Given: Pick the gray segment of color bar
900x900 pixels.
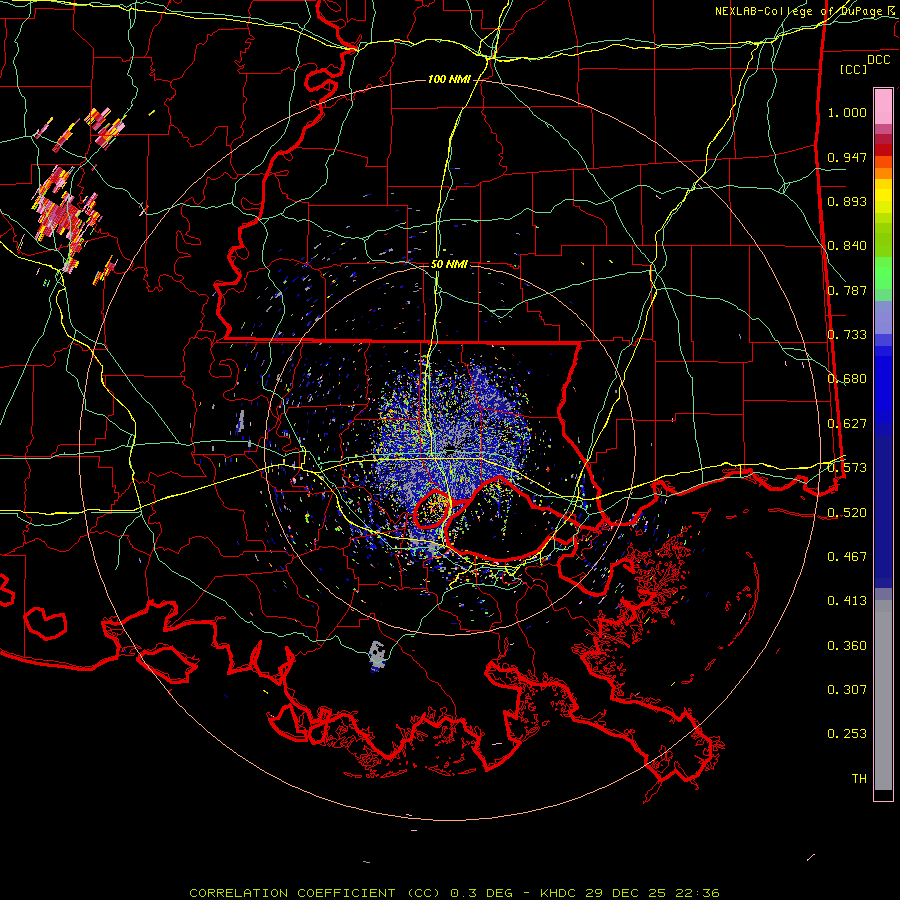Looking at the screenshot, I should [883, 695].
